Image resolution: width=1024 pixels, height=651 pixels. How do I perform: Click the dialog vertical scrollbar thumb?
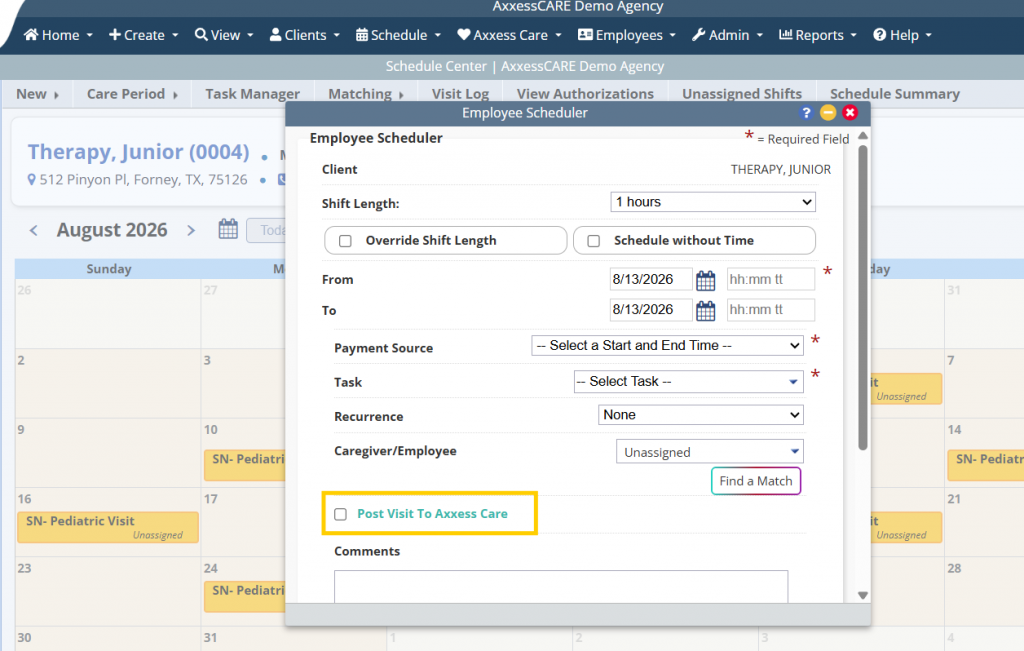pyautogui.click(x=863, y=297)
